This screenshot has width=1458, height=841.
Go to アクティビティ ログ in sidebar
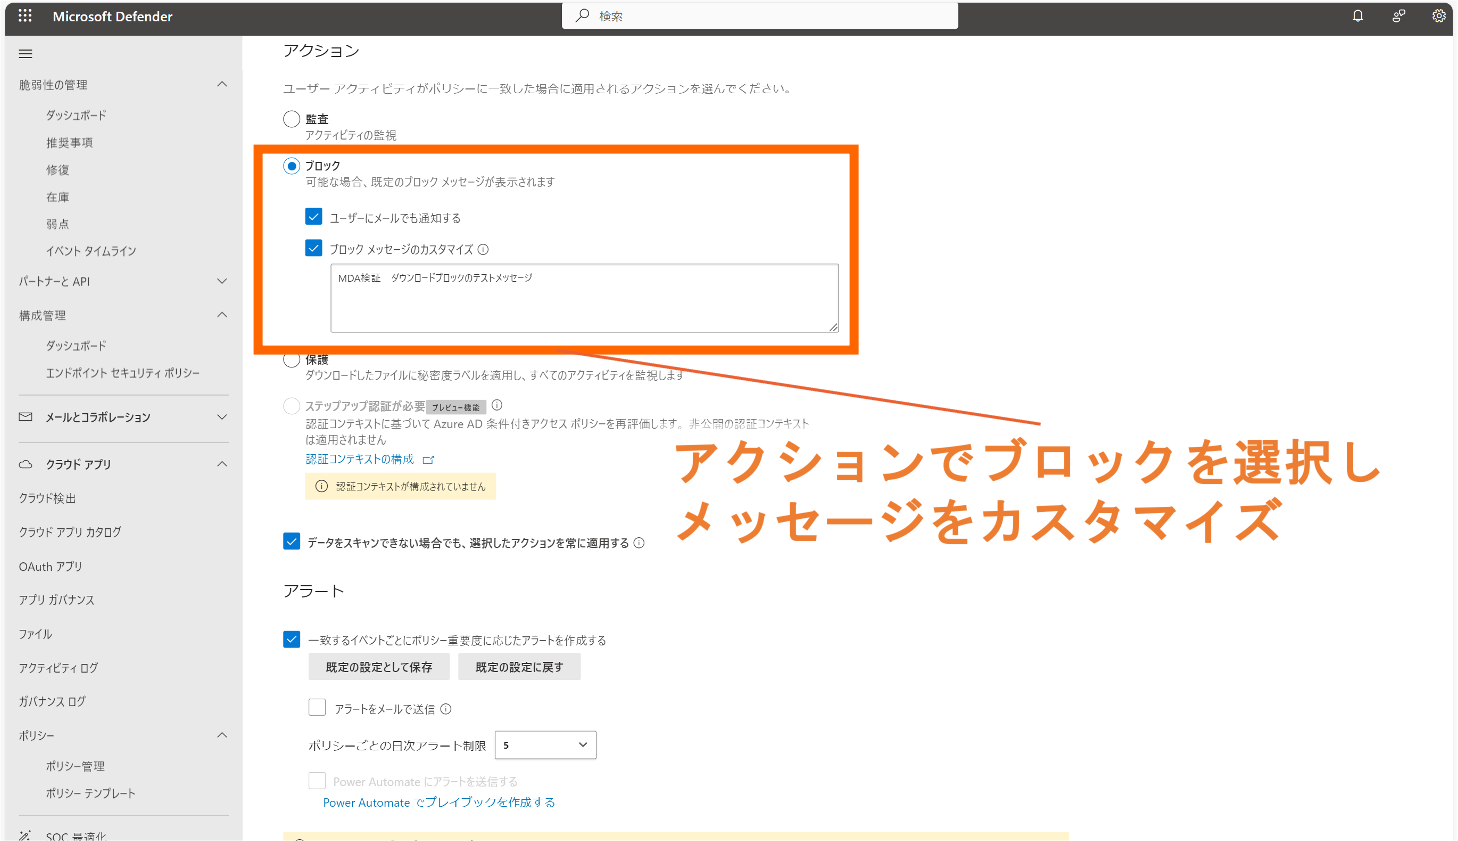(x=59, y=668)
